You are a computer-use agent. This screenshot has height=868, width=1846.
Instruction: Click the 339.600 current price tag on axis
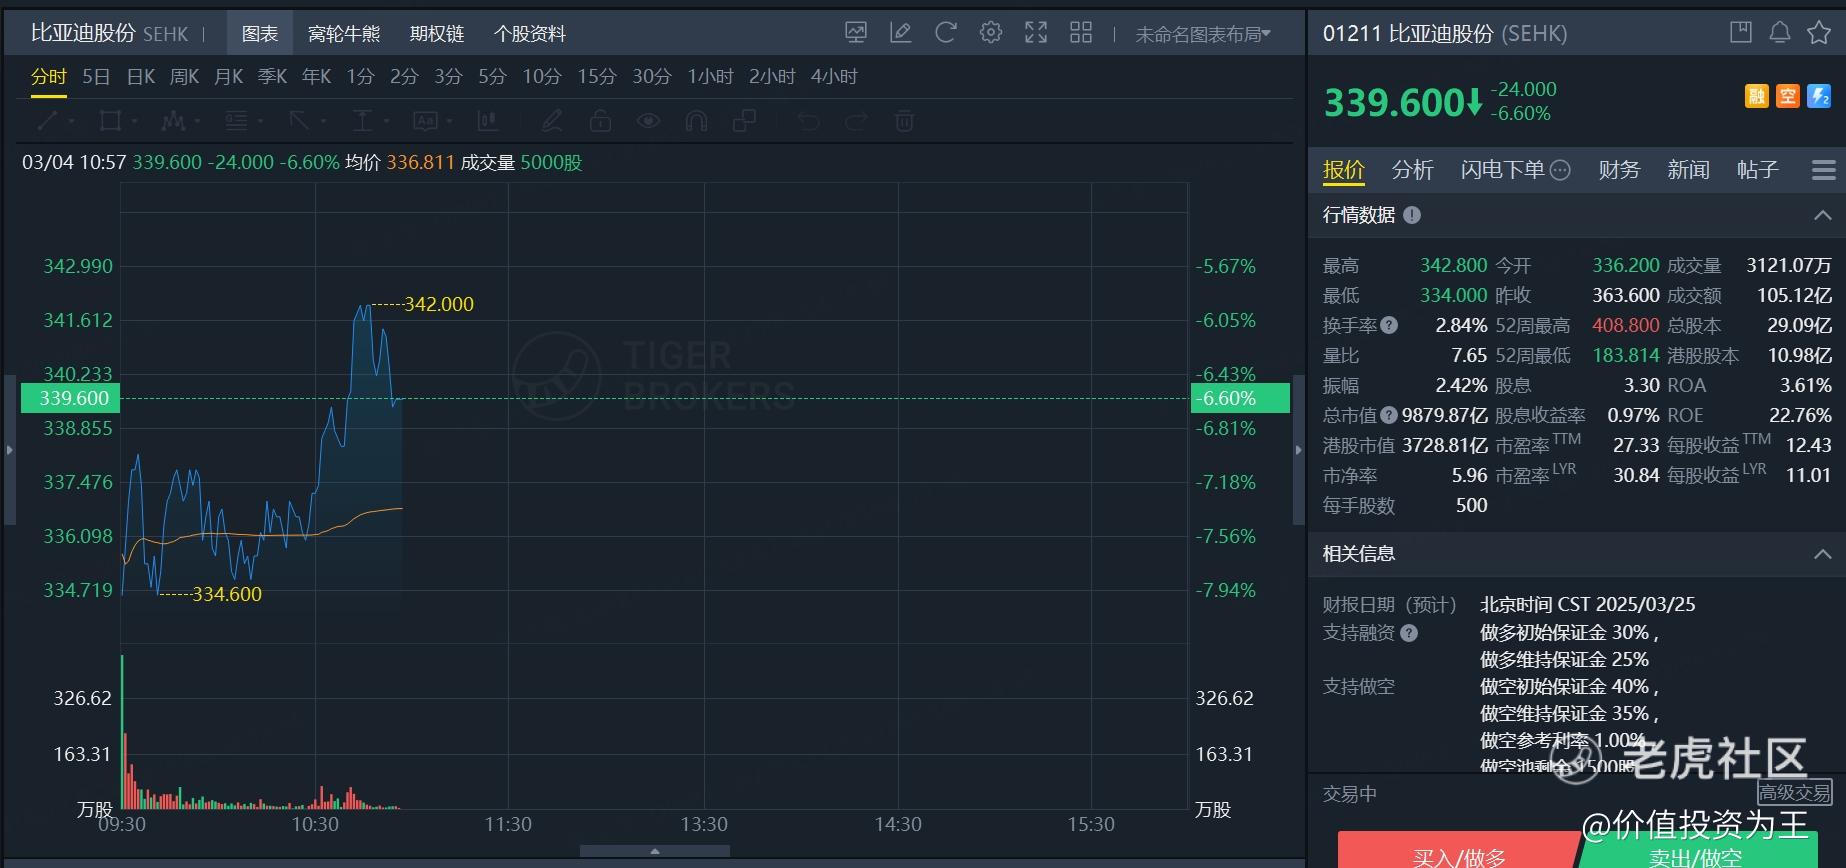tap(70, 398)
